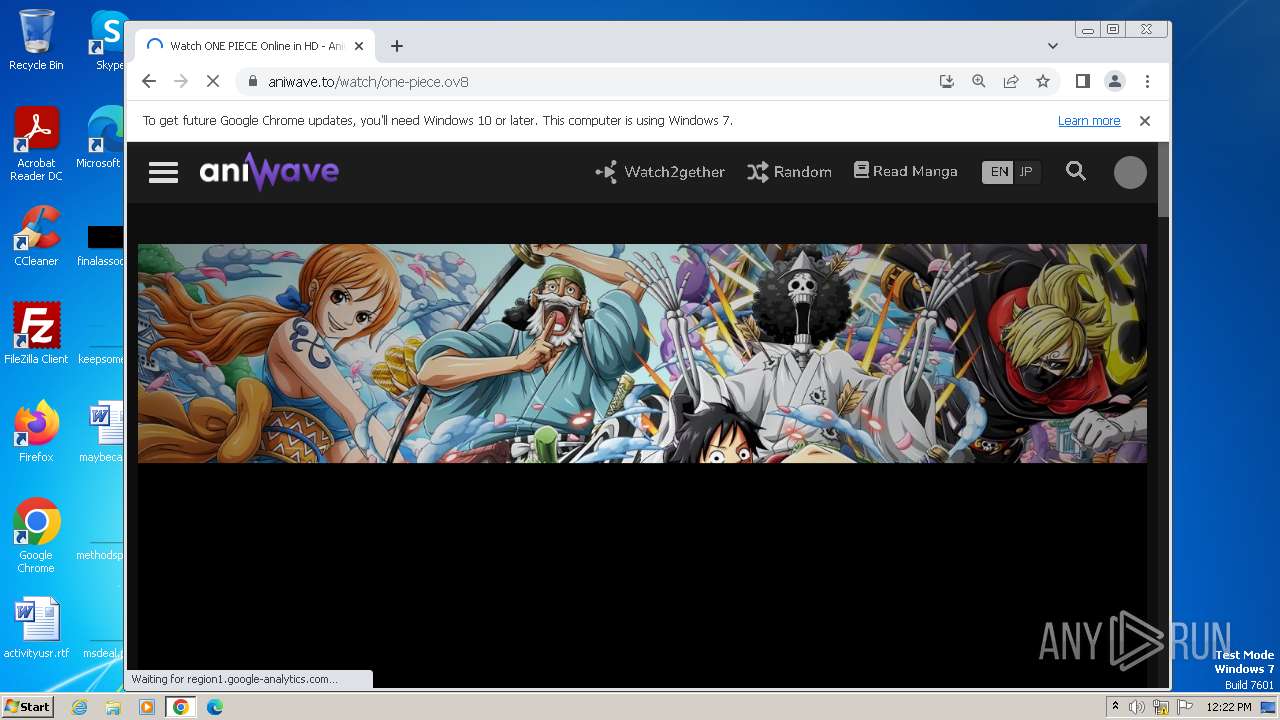Open the Recycle Bin desktop icon
1280x720 pixels.
pyautogui.click(x=36, y=40)
